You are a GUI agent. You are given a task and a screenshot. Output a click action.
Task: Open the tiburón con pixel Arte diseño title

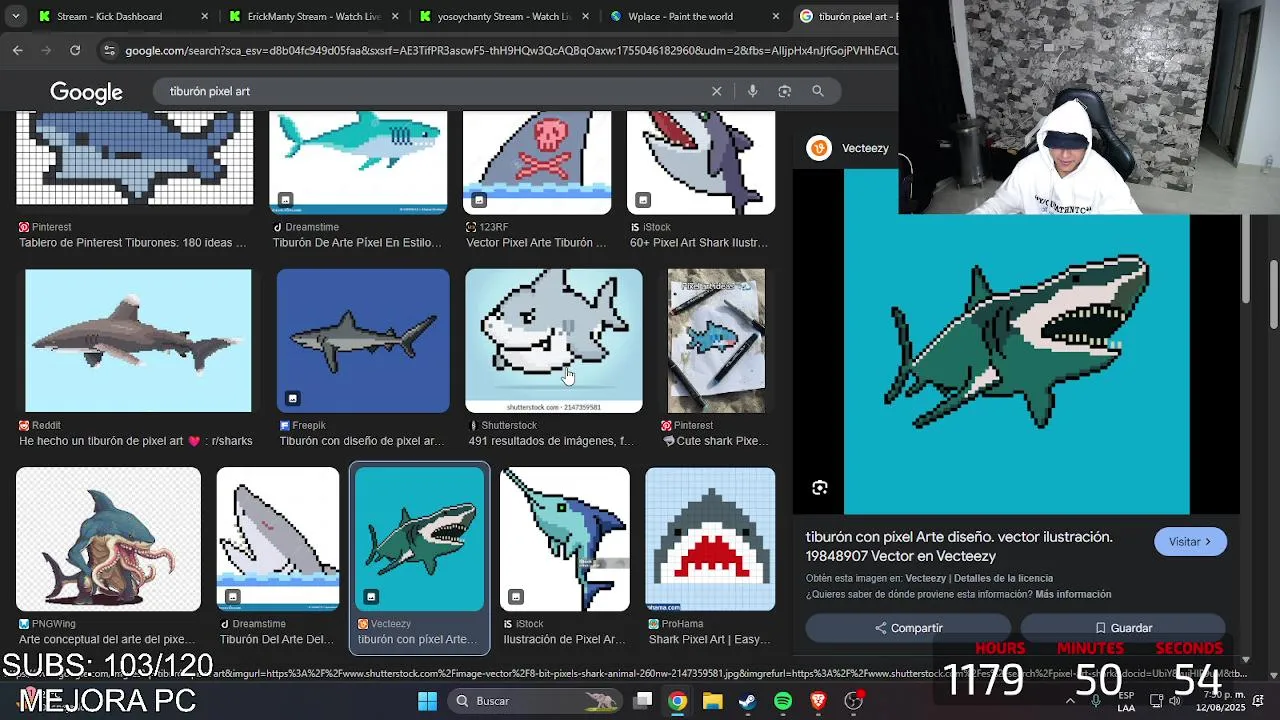959,546
